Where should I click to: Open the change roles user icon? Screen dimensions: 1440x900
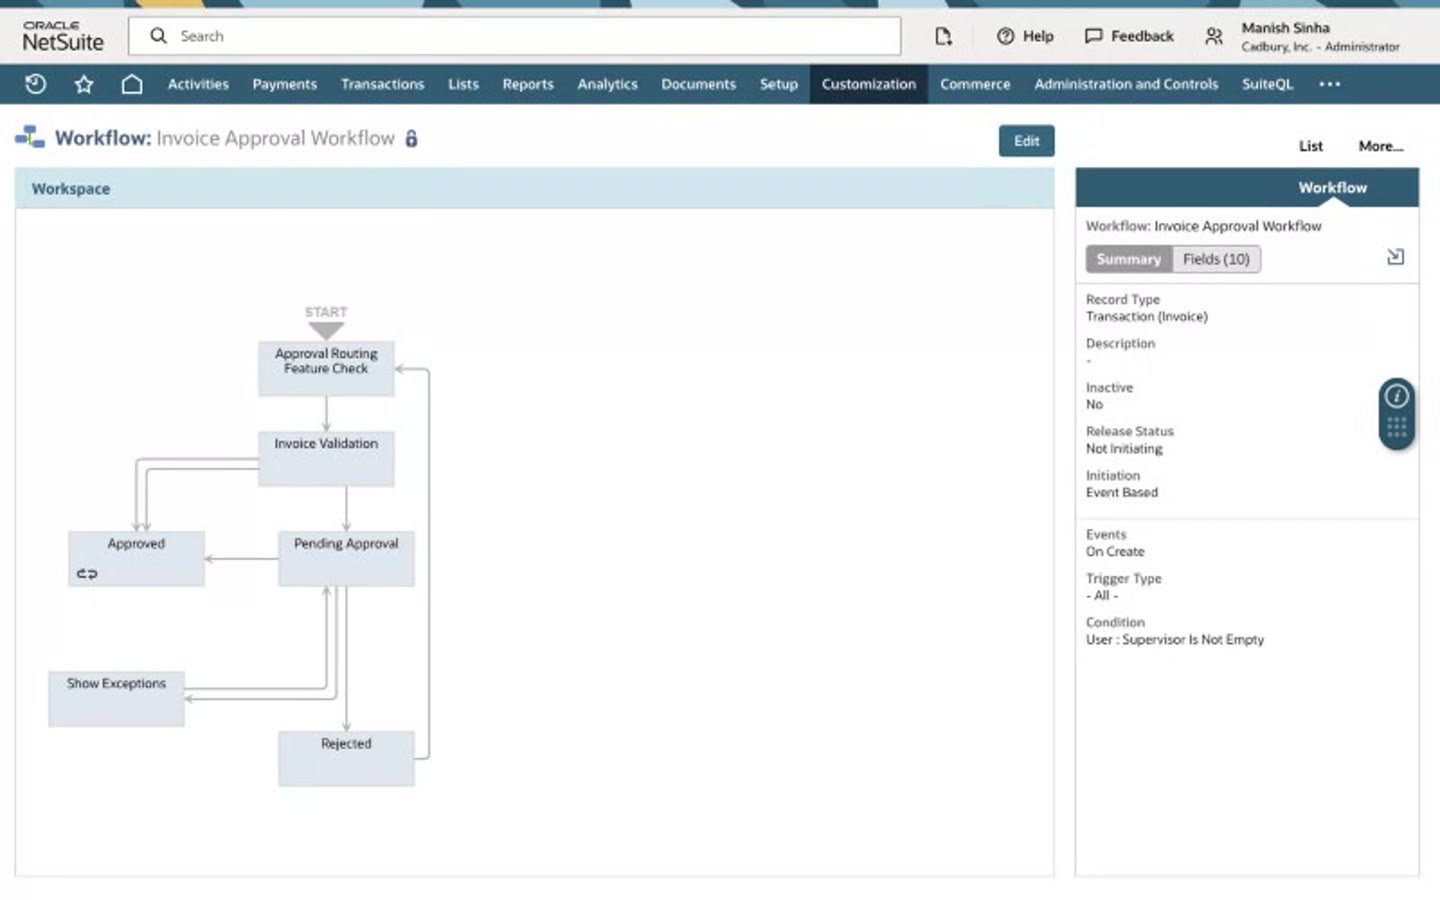(x=1213, y=36)
